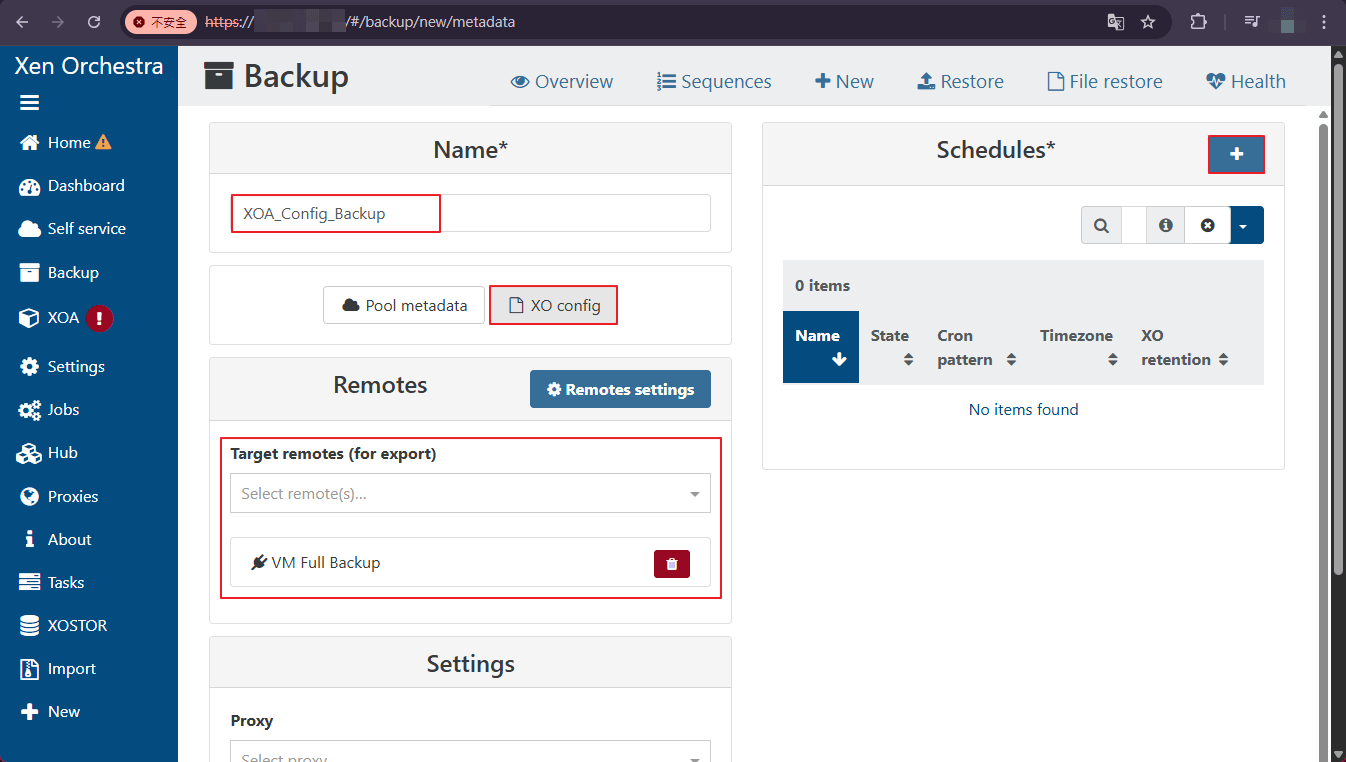View the Tasks list
Screen dimensions: 1346x762
tap(52, 582)
